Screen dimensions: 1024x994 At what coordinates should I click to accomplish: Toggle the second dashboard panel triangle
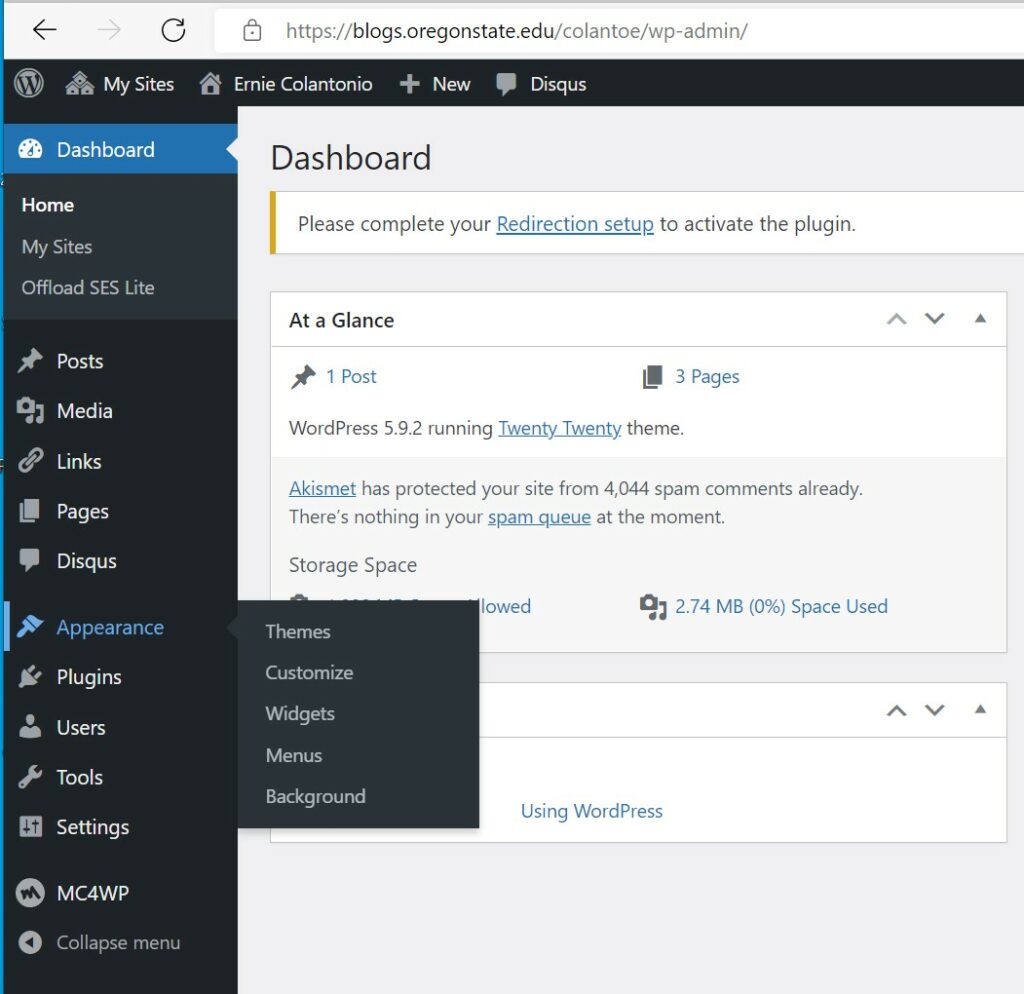click(x=980, y=709)
